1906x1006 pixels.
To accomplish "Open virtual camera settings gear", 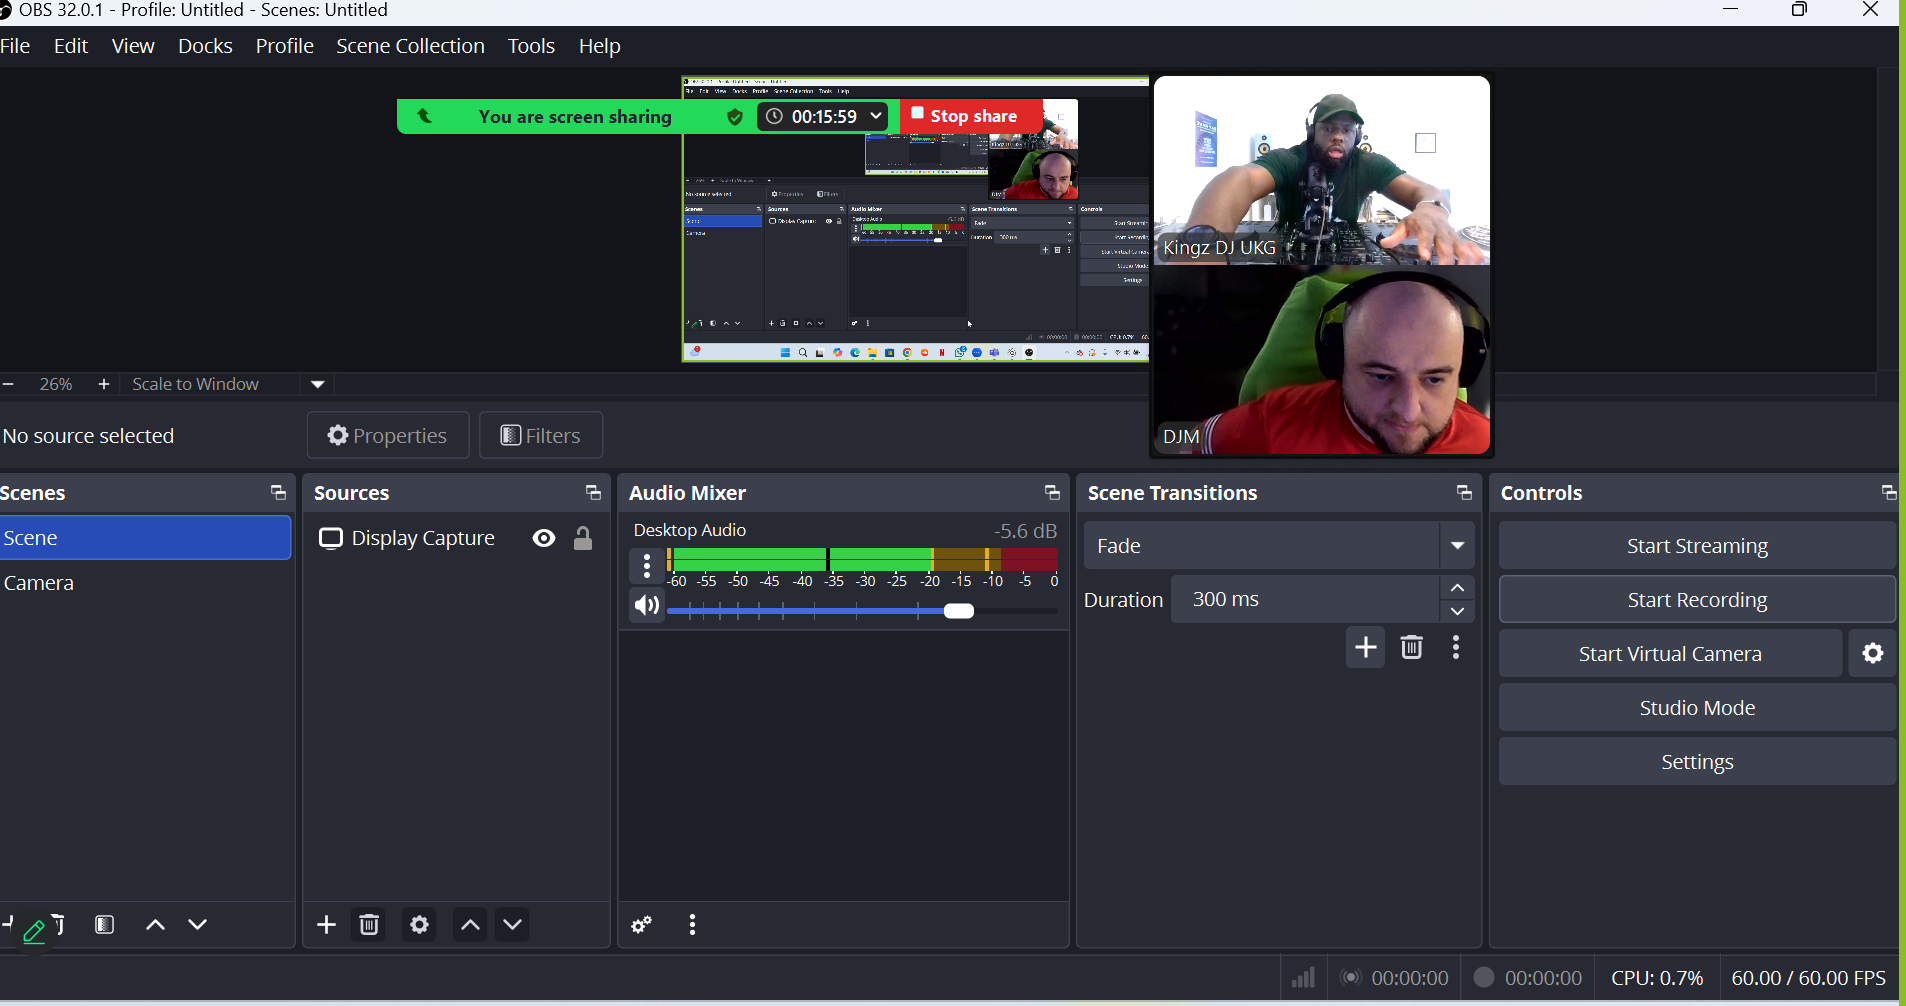I will [1872, 654].
